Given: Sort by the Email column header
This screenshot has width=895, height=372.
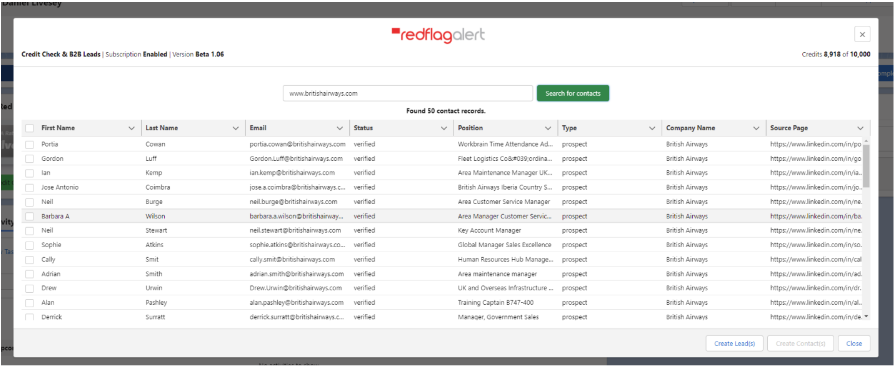Looking at the screenshot, I should [x=258, y=128].
